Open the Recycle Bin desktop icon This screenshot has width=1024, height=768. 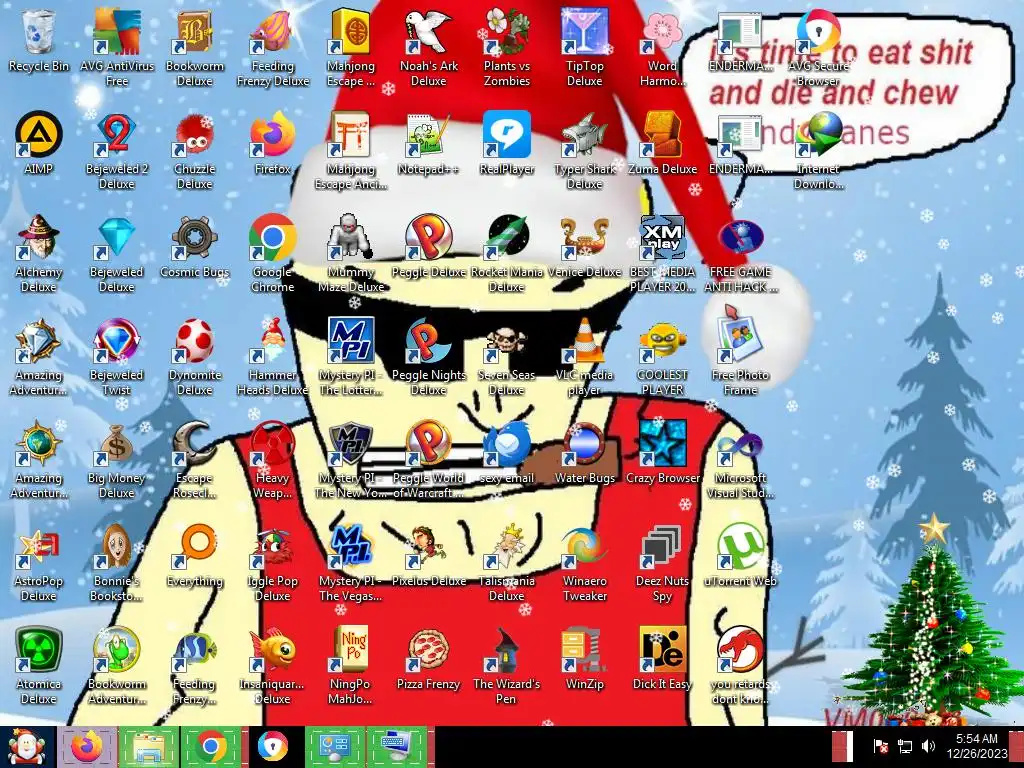[x=39, y=40]
